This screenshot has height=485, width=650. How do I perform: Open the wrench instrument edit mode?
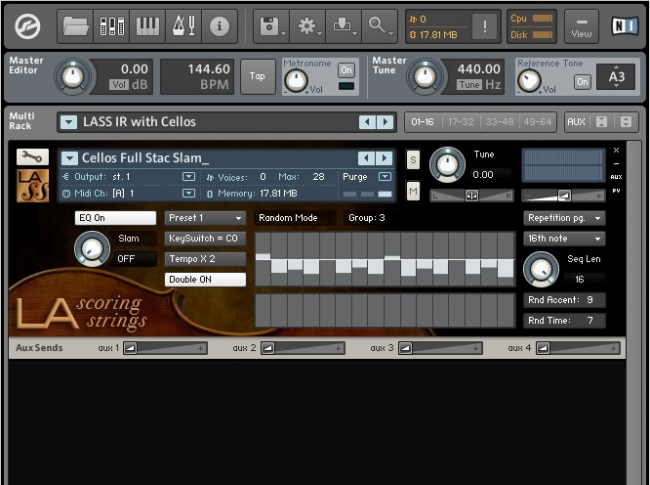(32, 157)
